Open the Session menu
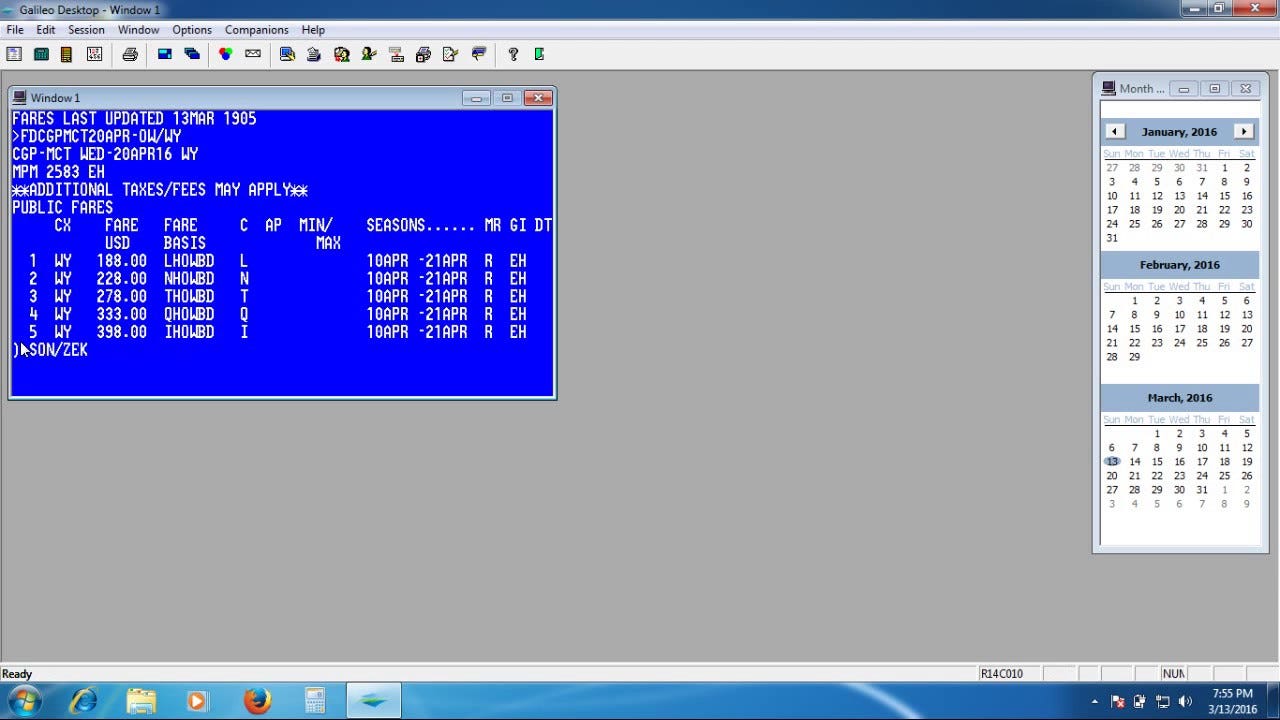Viewport: 1280px width, 720px height. point(86,30)
